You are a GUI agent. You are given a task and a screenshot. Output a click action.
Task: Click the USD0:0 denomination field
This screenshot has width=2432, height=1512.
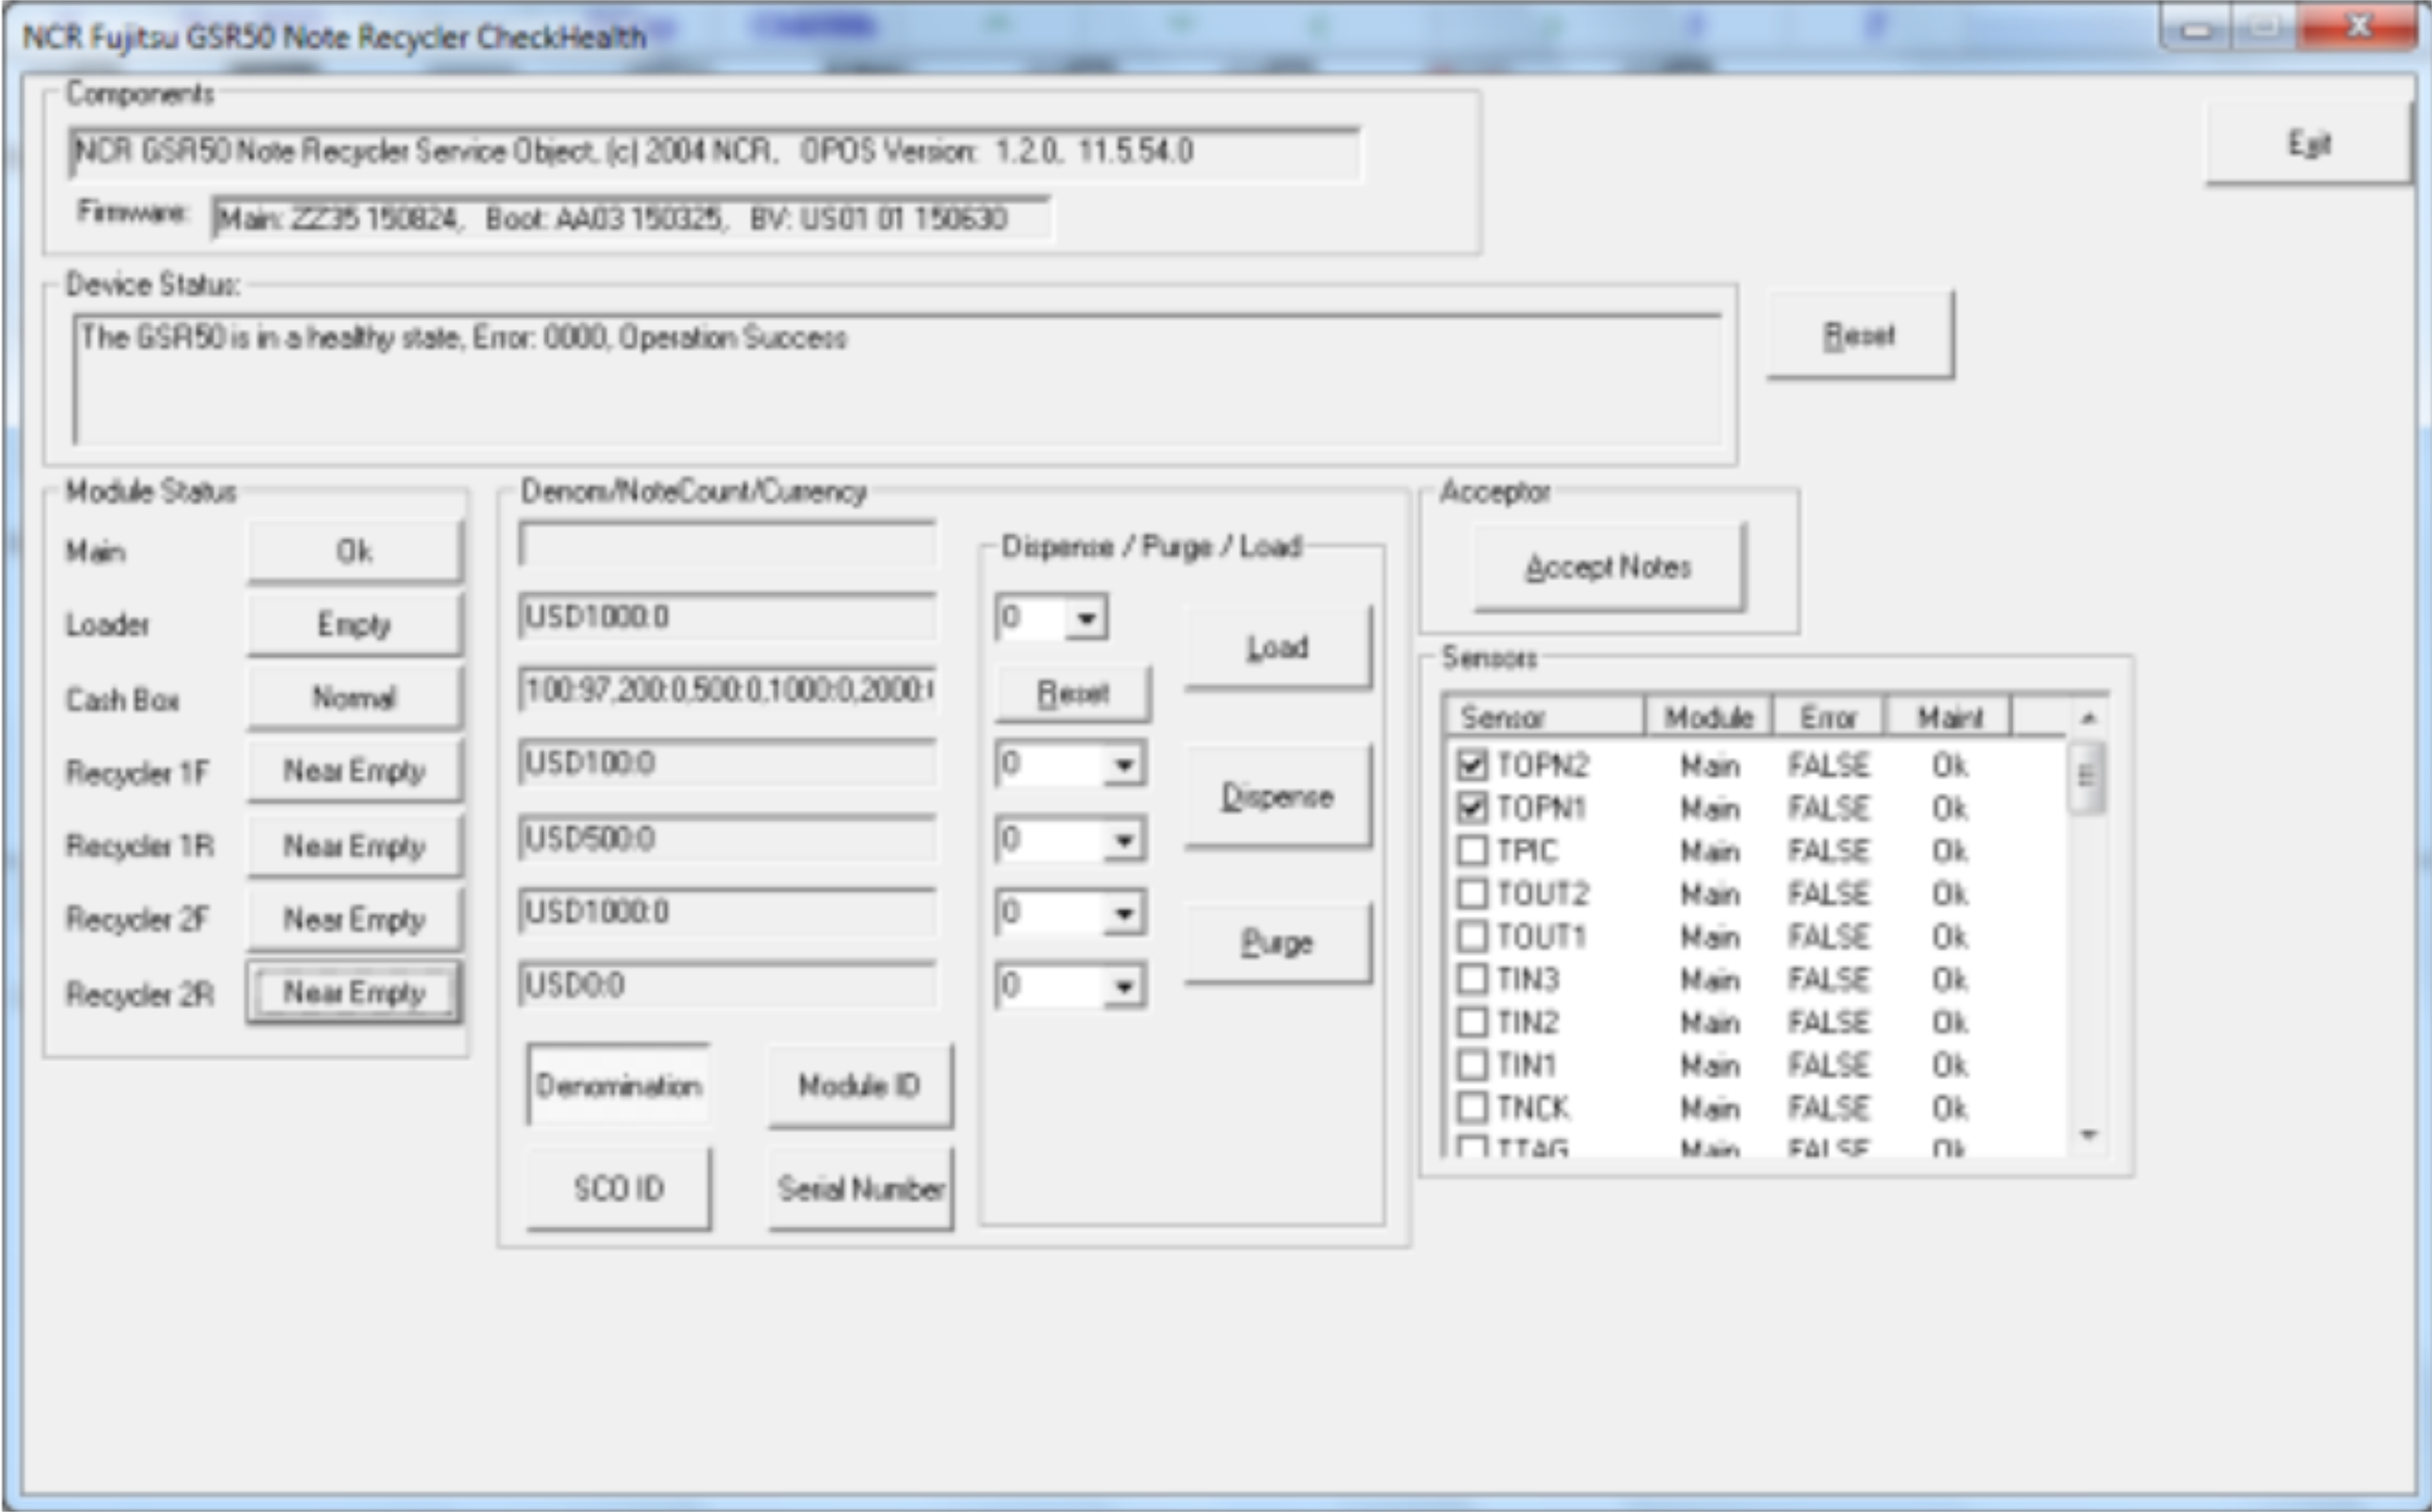728,985
